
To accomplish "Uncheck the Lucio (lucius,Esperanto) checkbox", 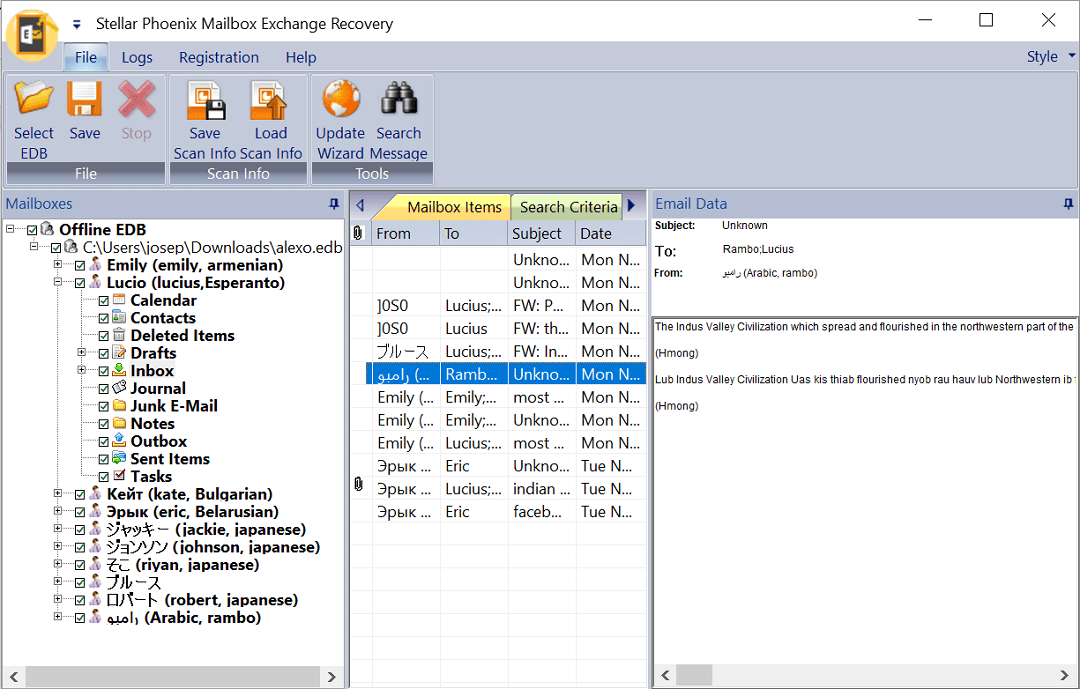I will pos(80,283).
